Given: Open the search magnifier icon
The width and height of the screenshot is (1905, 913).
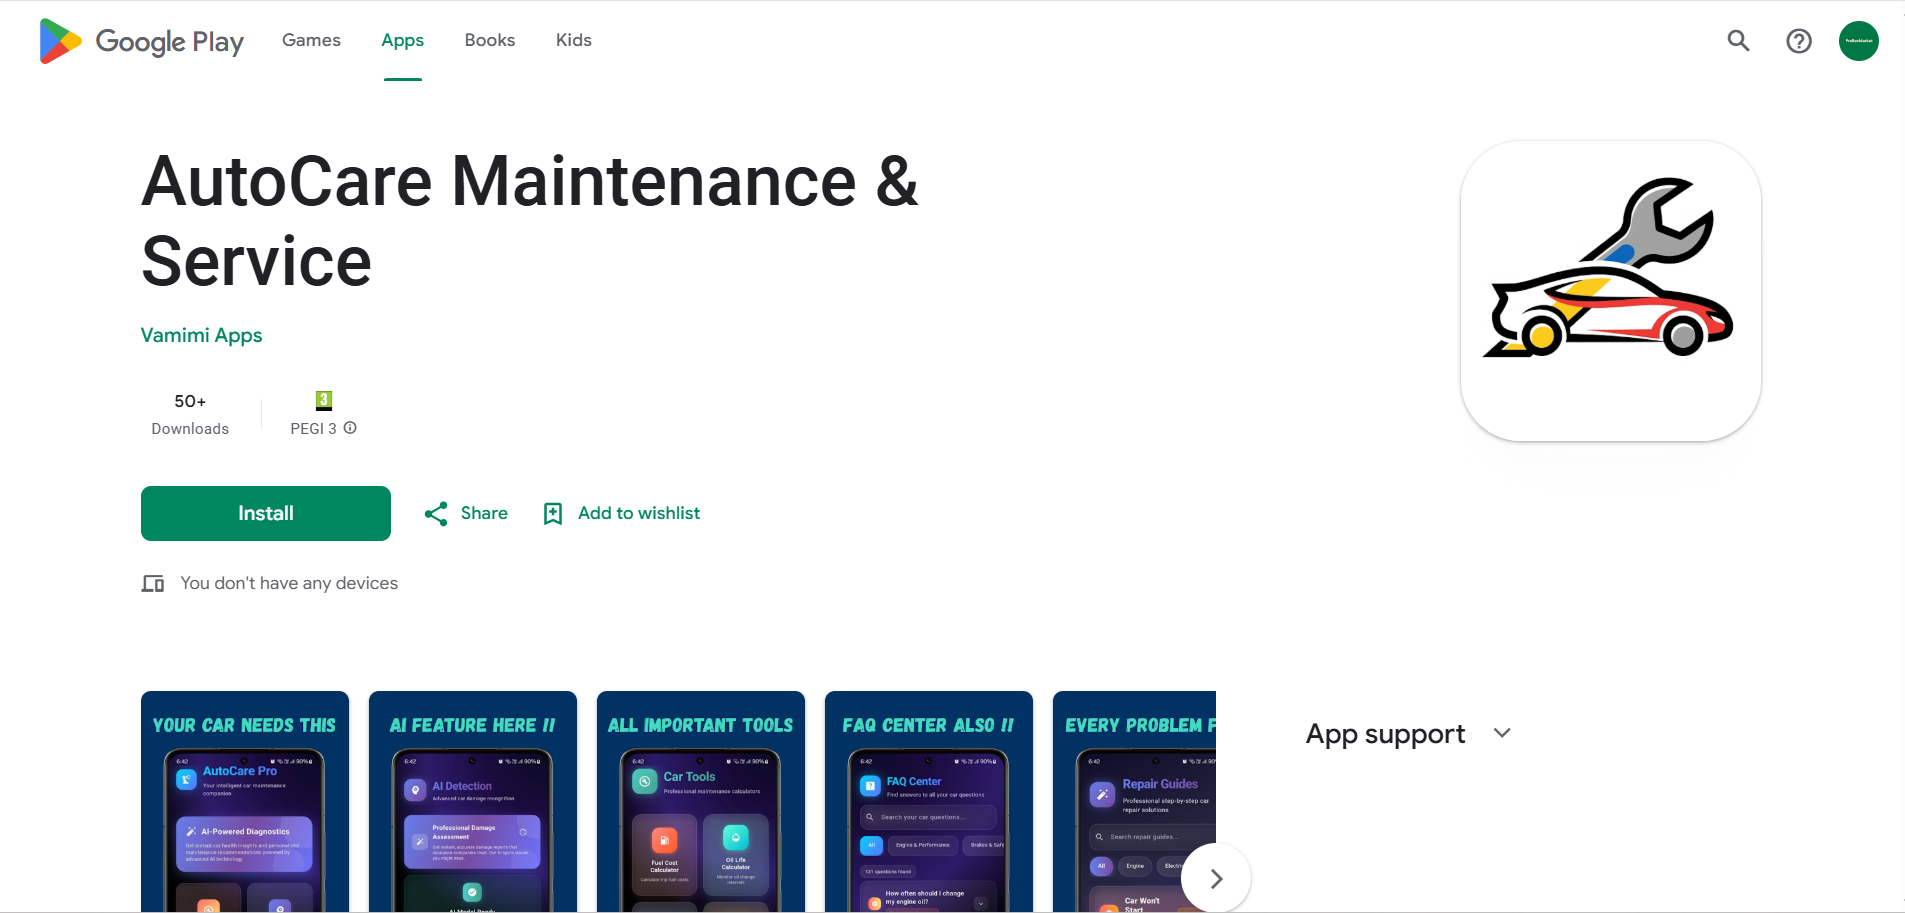Looking at the screenshot, I should [1739, 41].
